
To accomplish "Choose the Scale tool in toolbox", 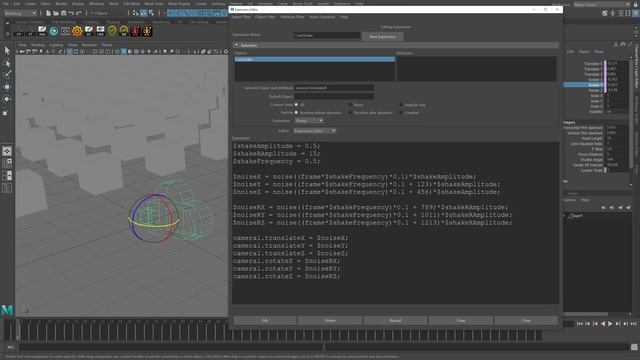I will [6, 113].
